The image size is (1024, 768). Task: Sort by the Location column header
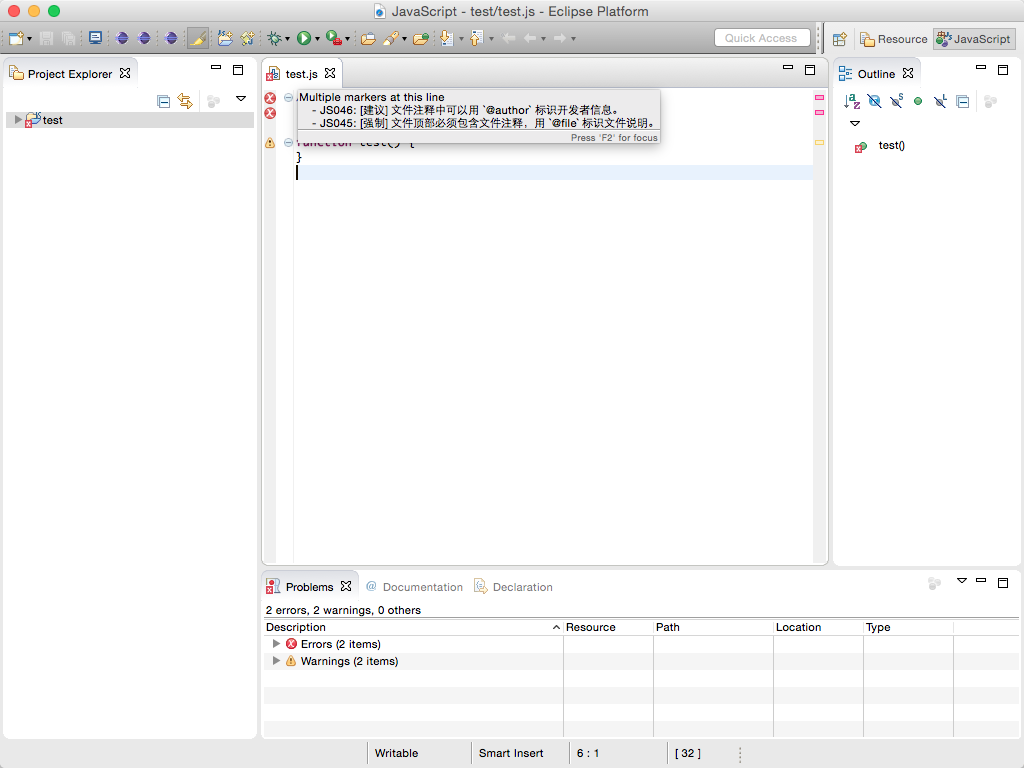(x=818, y=627)
